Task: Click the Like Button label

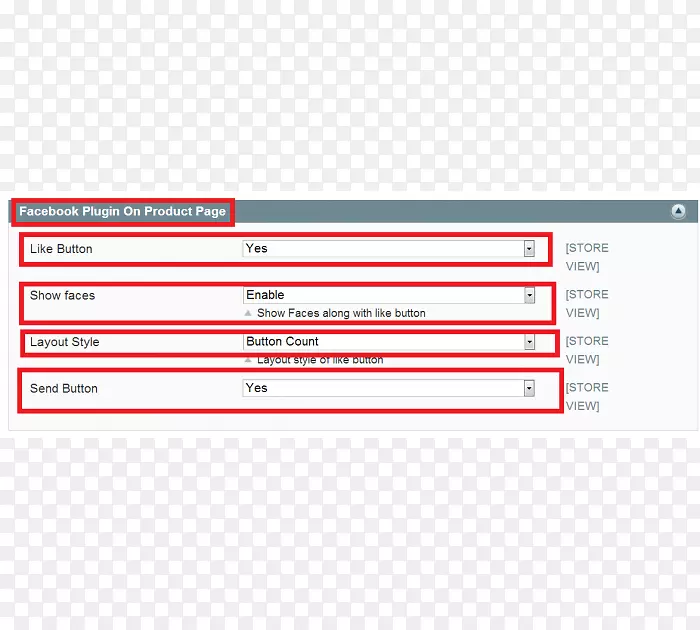Action: [61, 249]
